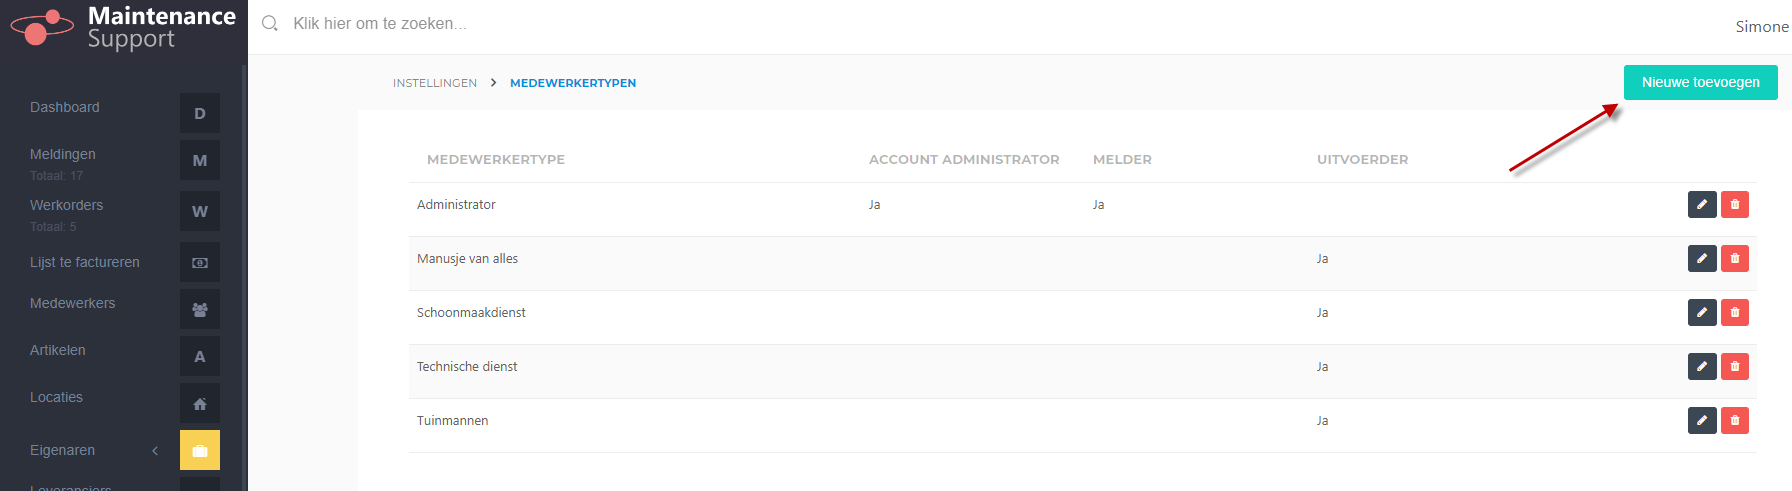Edit the Administrator employee type
Viewport: 1792px width, 491px height.
[1702, 204]
